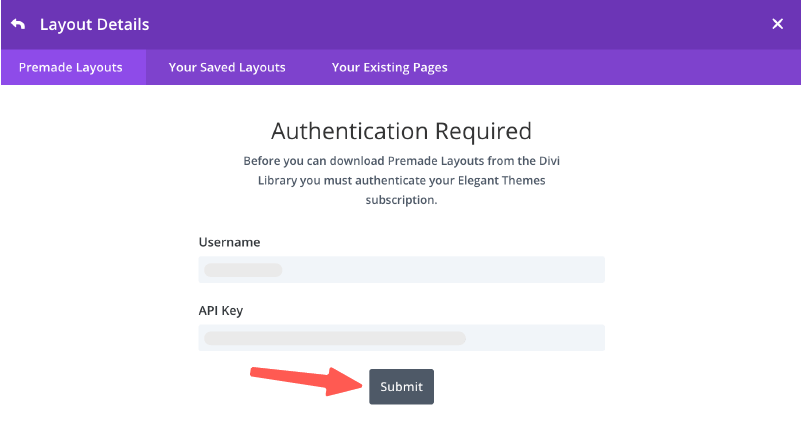
Task: Click the back arrow icon in header
Action: pyautogui.click(x=18, y=24)
